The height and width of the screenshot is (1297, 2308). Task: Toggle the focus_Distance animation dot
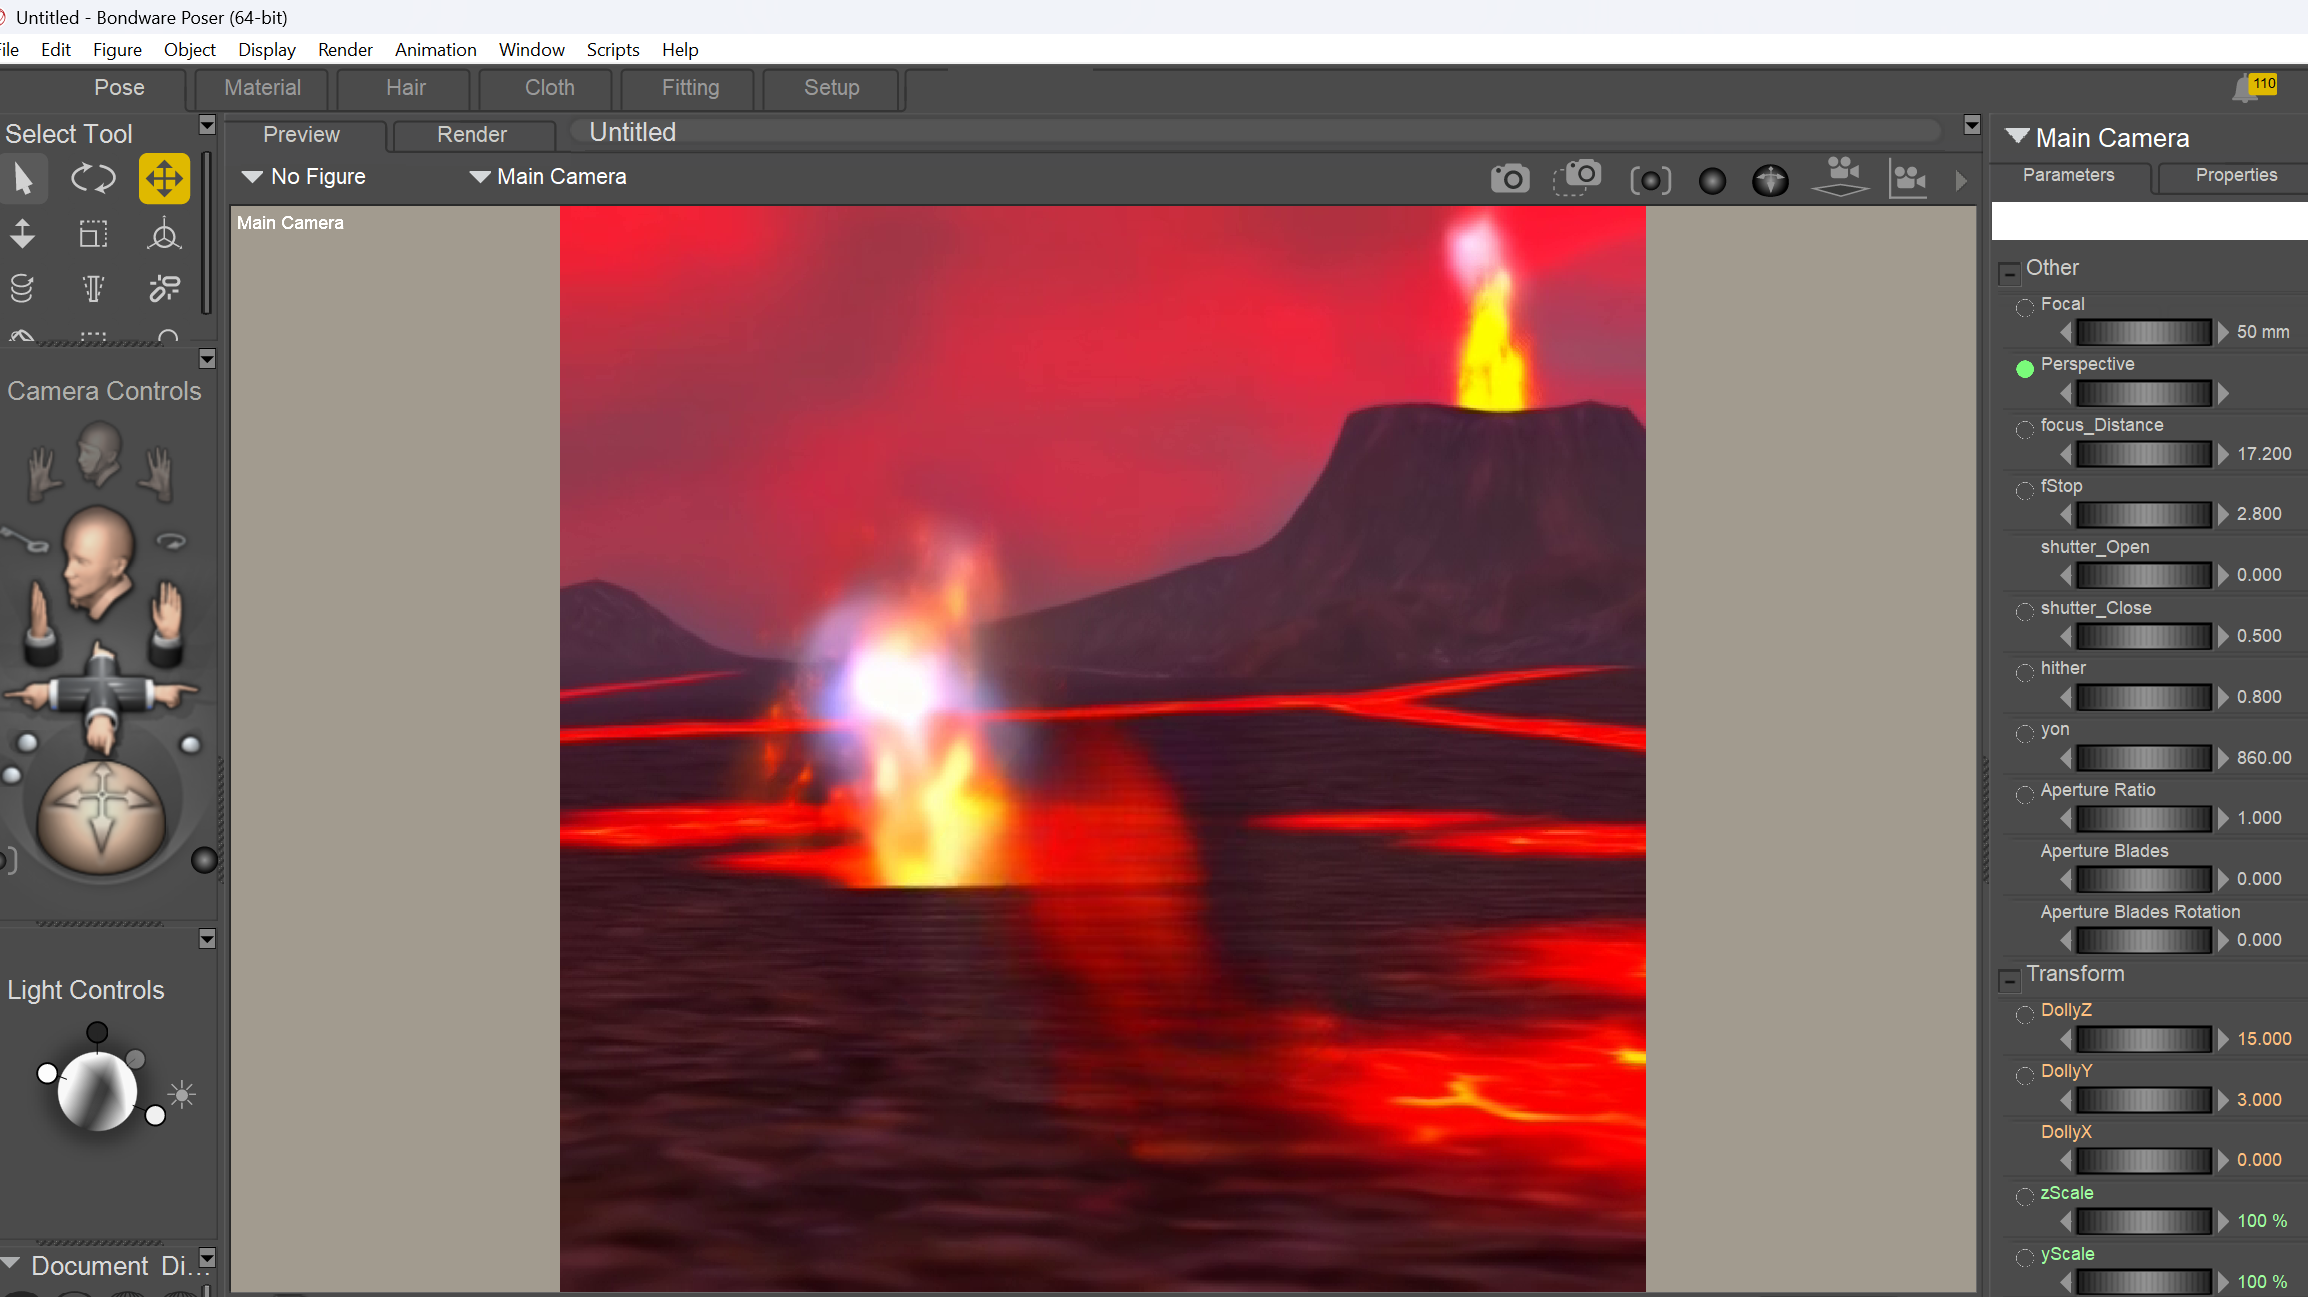coord(2025,429)
